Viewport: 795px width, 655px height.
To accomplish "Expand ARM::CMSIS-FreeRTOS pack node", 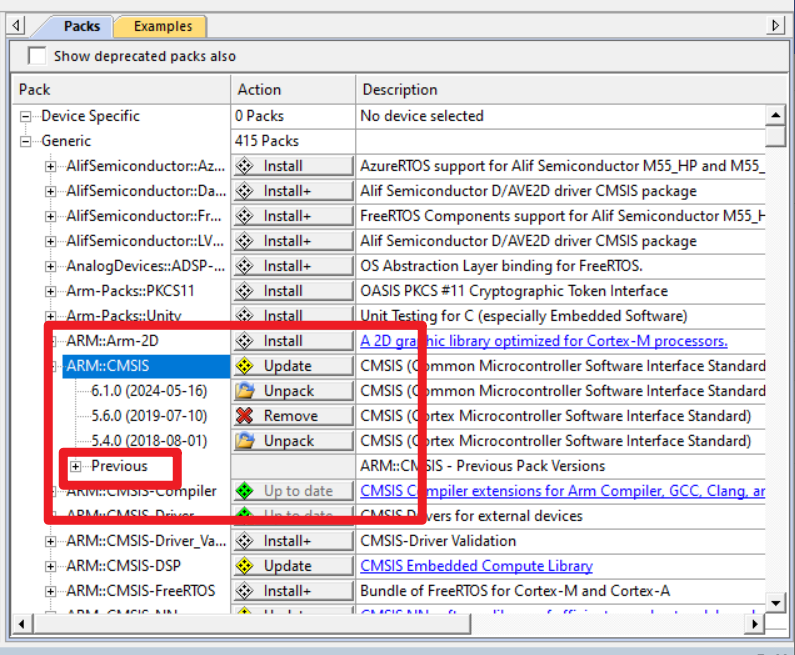I will 50,591.
